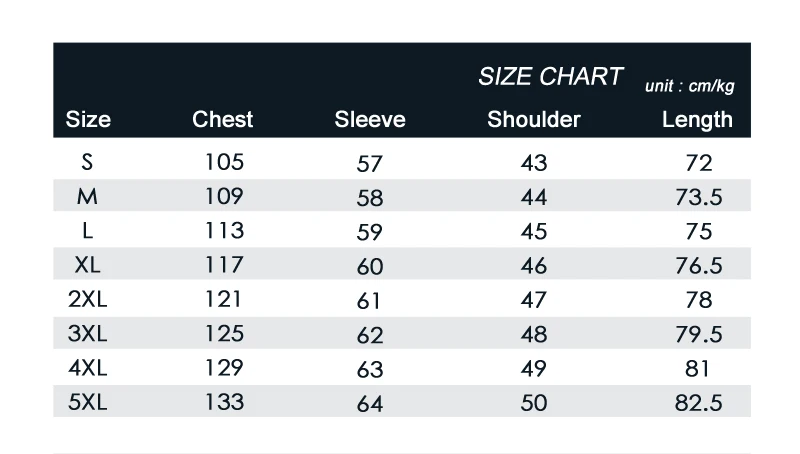Click chest value 113 for size L

(224, 231)
